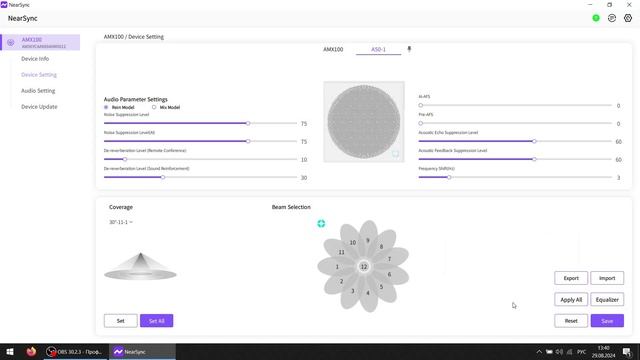Save the device settings
Image resolution: width=640 pixels, height=360 pixels.
coord(607,321)
